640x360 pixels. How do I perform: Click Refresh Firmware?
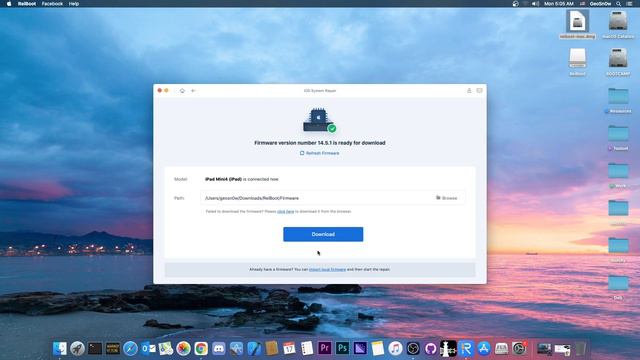click(x=320, y=153)
